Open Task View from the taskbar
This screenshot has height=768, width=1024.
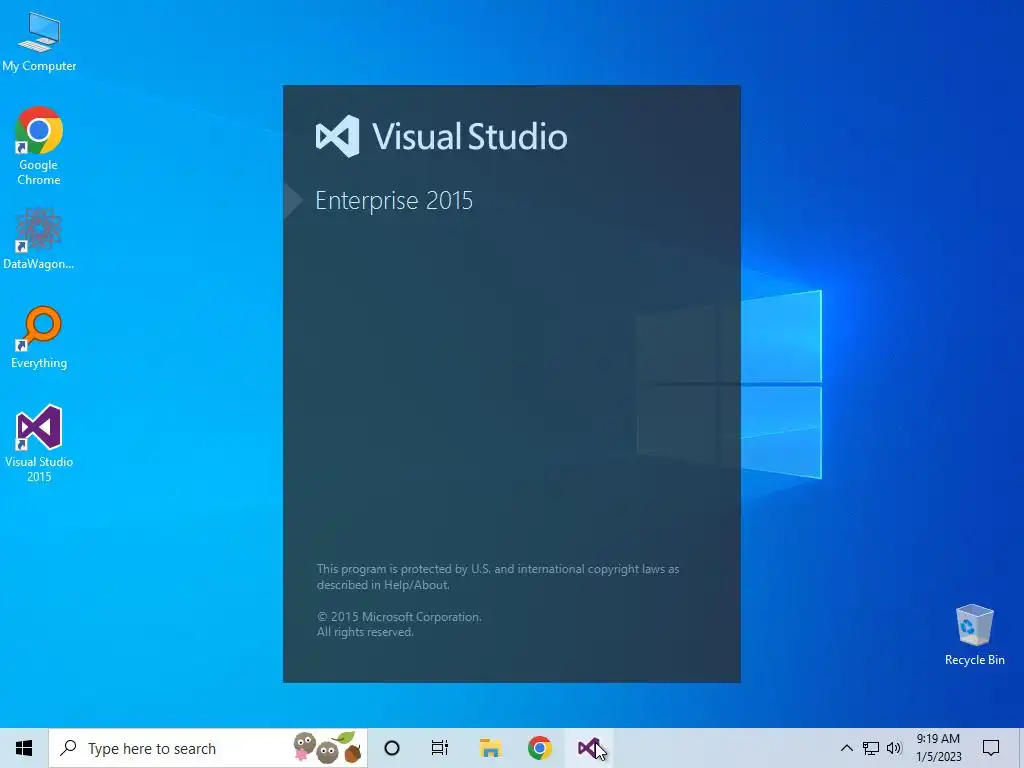[440, 748]
